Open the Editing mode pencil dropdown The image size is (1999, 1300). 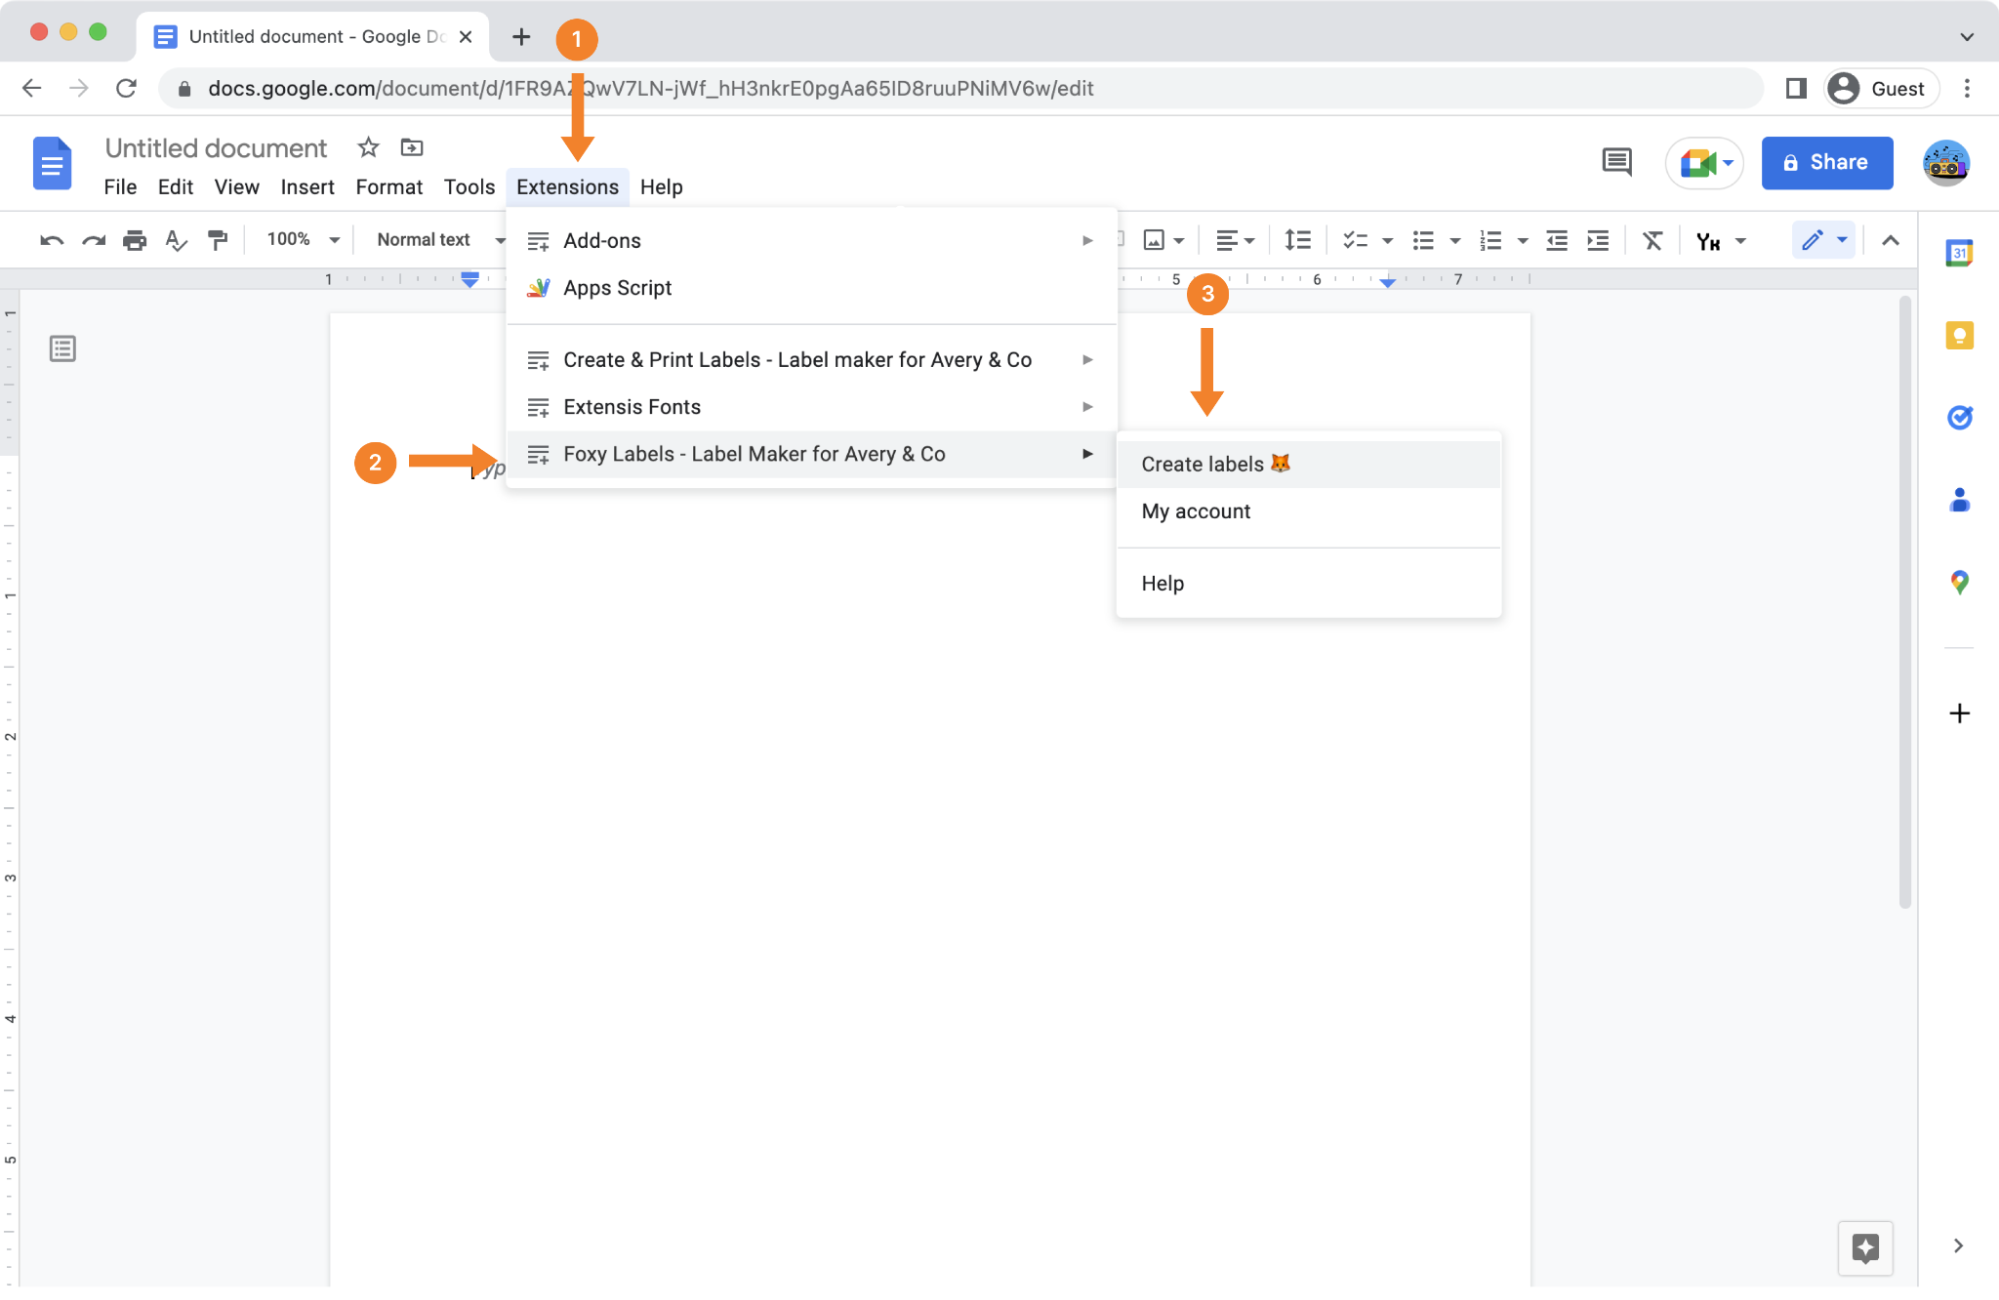coord(1824,240)
